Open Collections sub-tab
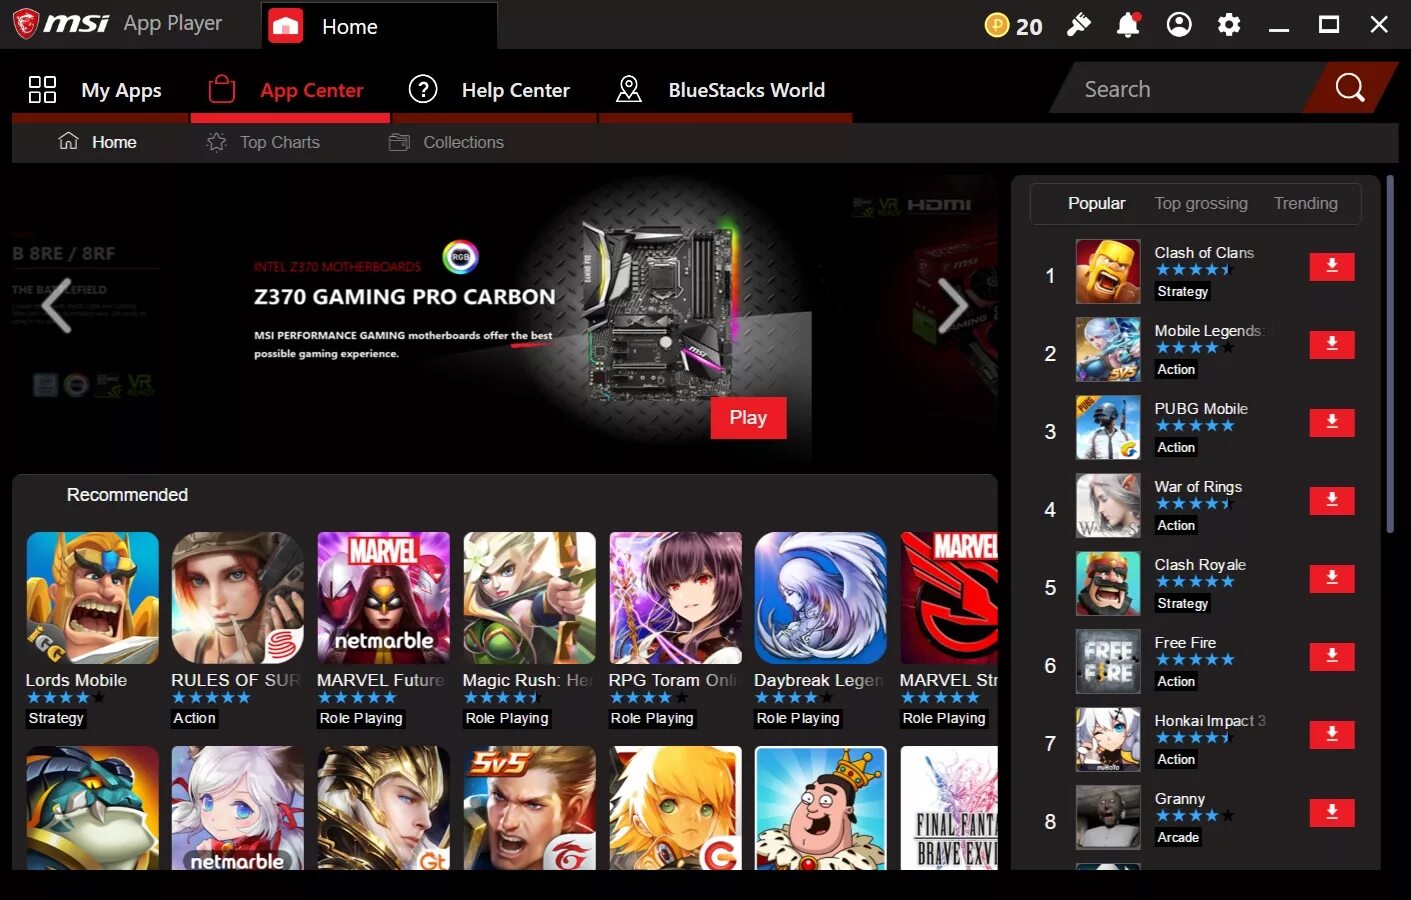 coord(446,142)
